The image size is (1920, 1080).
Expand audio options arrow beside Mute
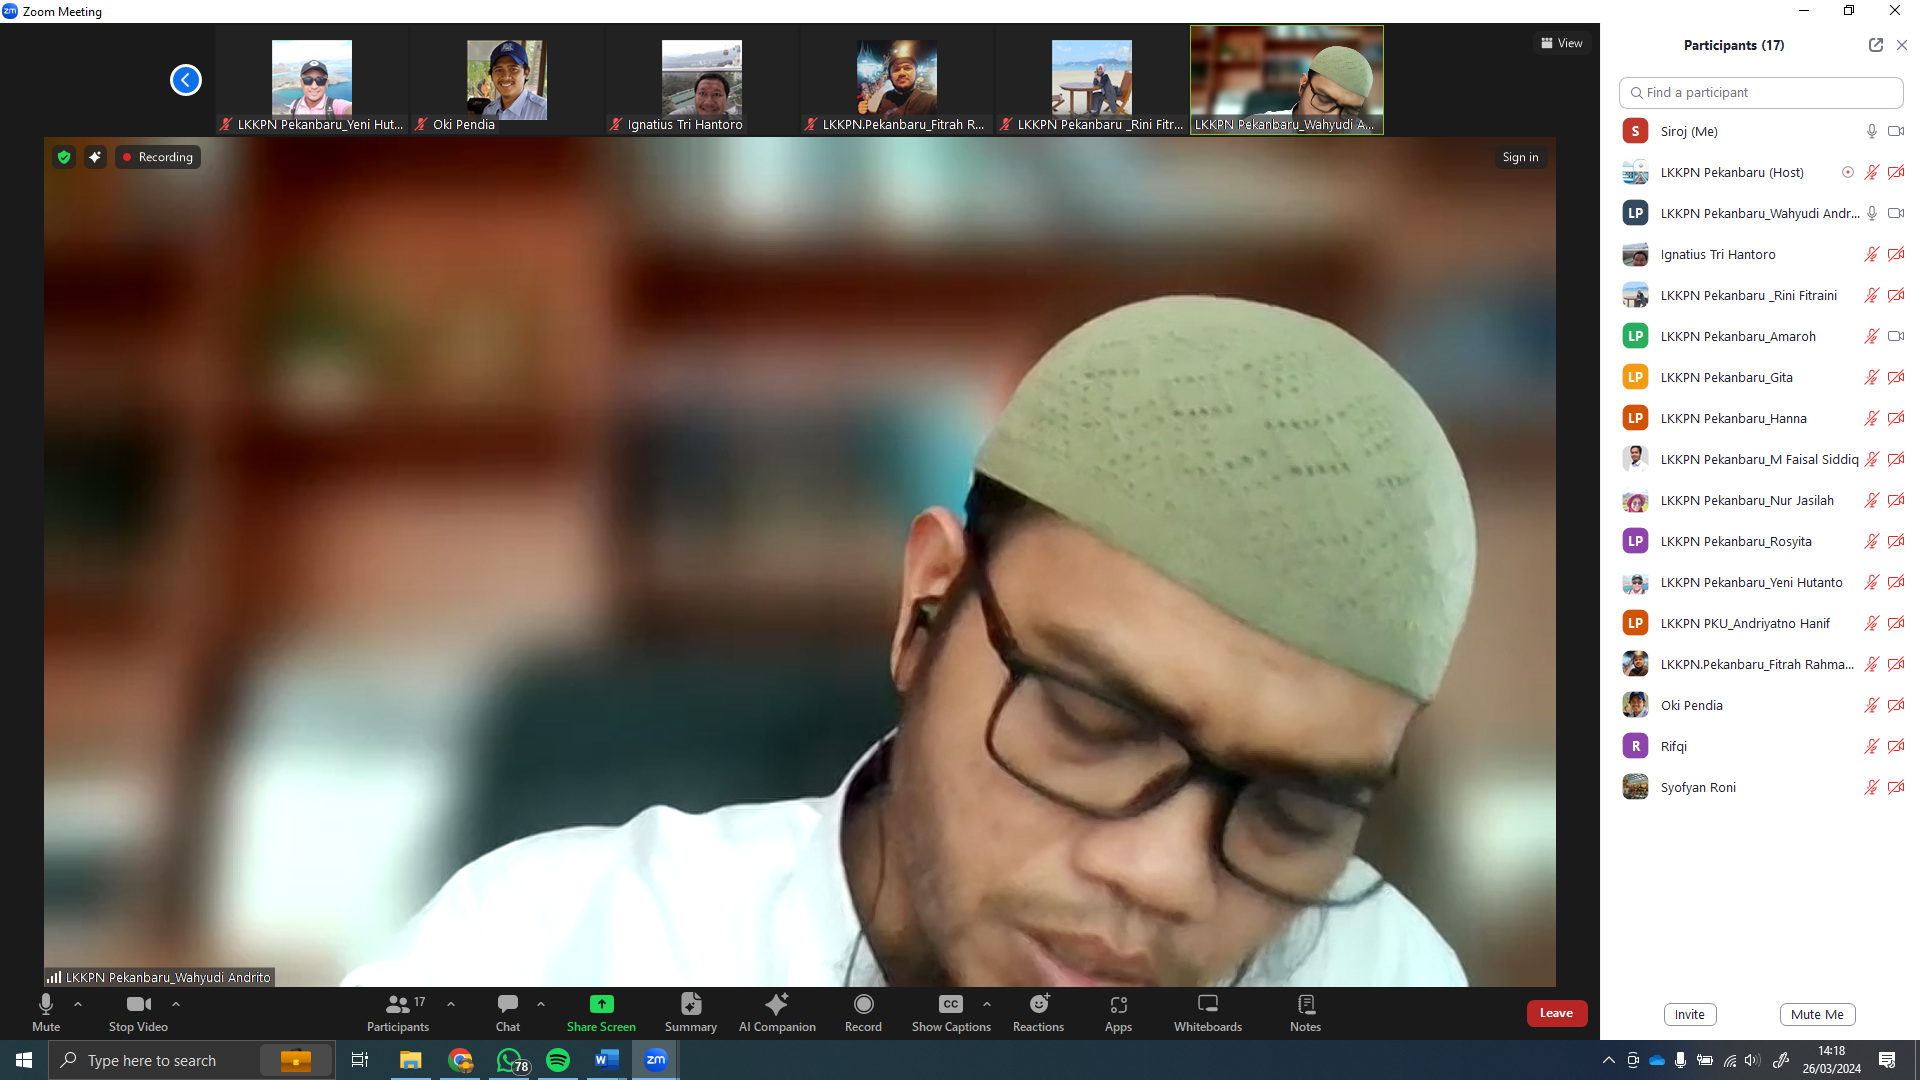point(78,1004)
